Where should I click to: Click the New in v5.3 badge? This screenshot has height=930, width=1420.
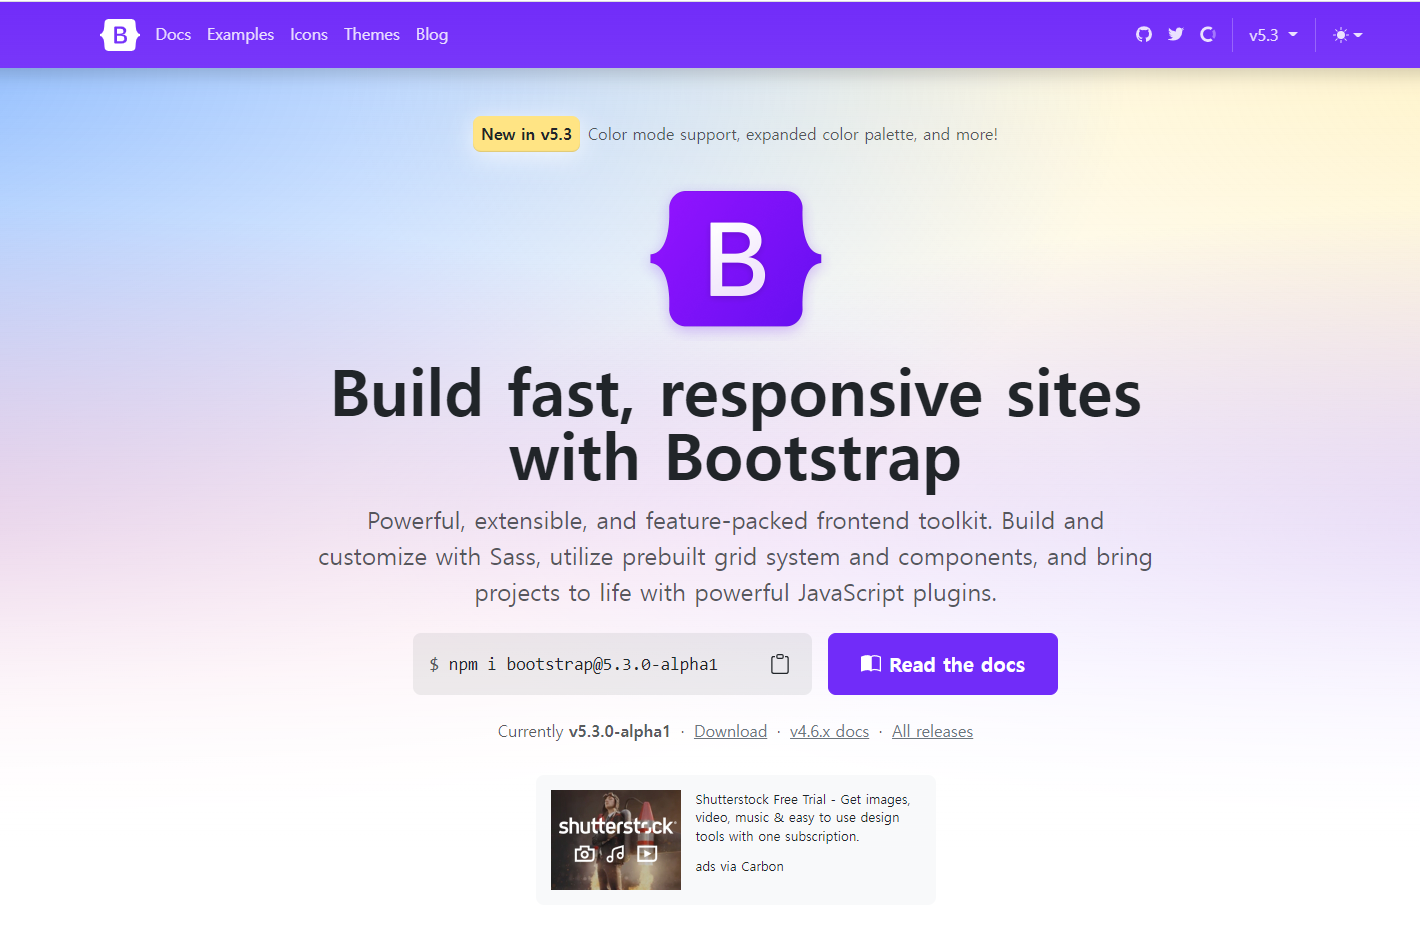[527, 134]
